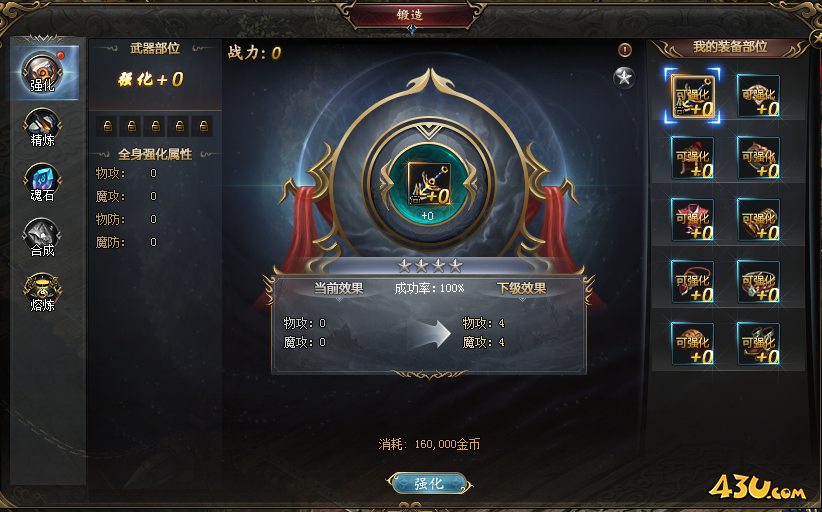Click the 强化 enhance button
The height and width of the screenshot is (512, 822).
point(429,483)
